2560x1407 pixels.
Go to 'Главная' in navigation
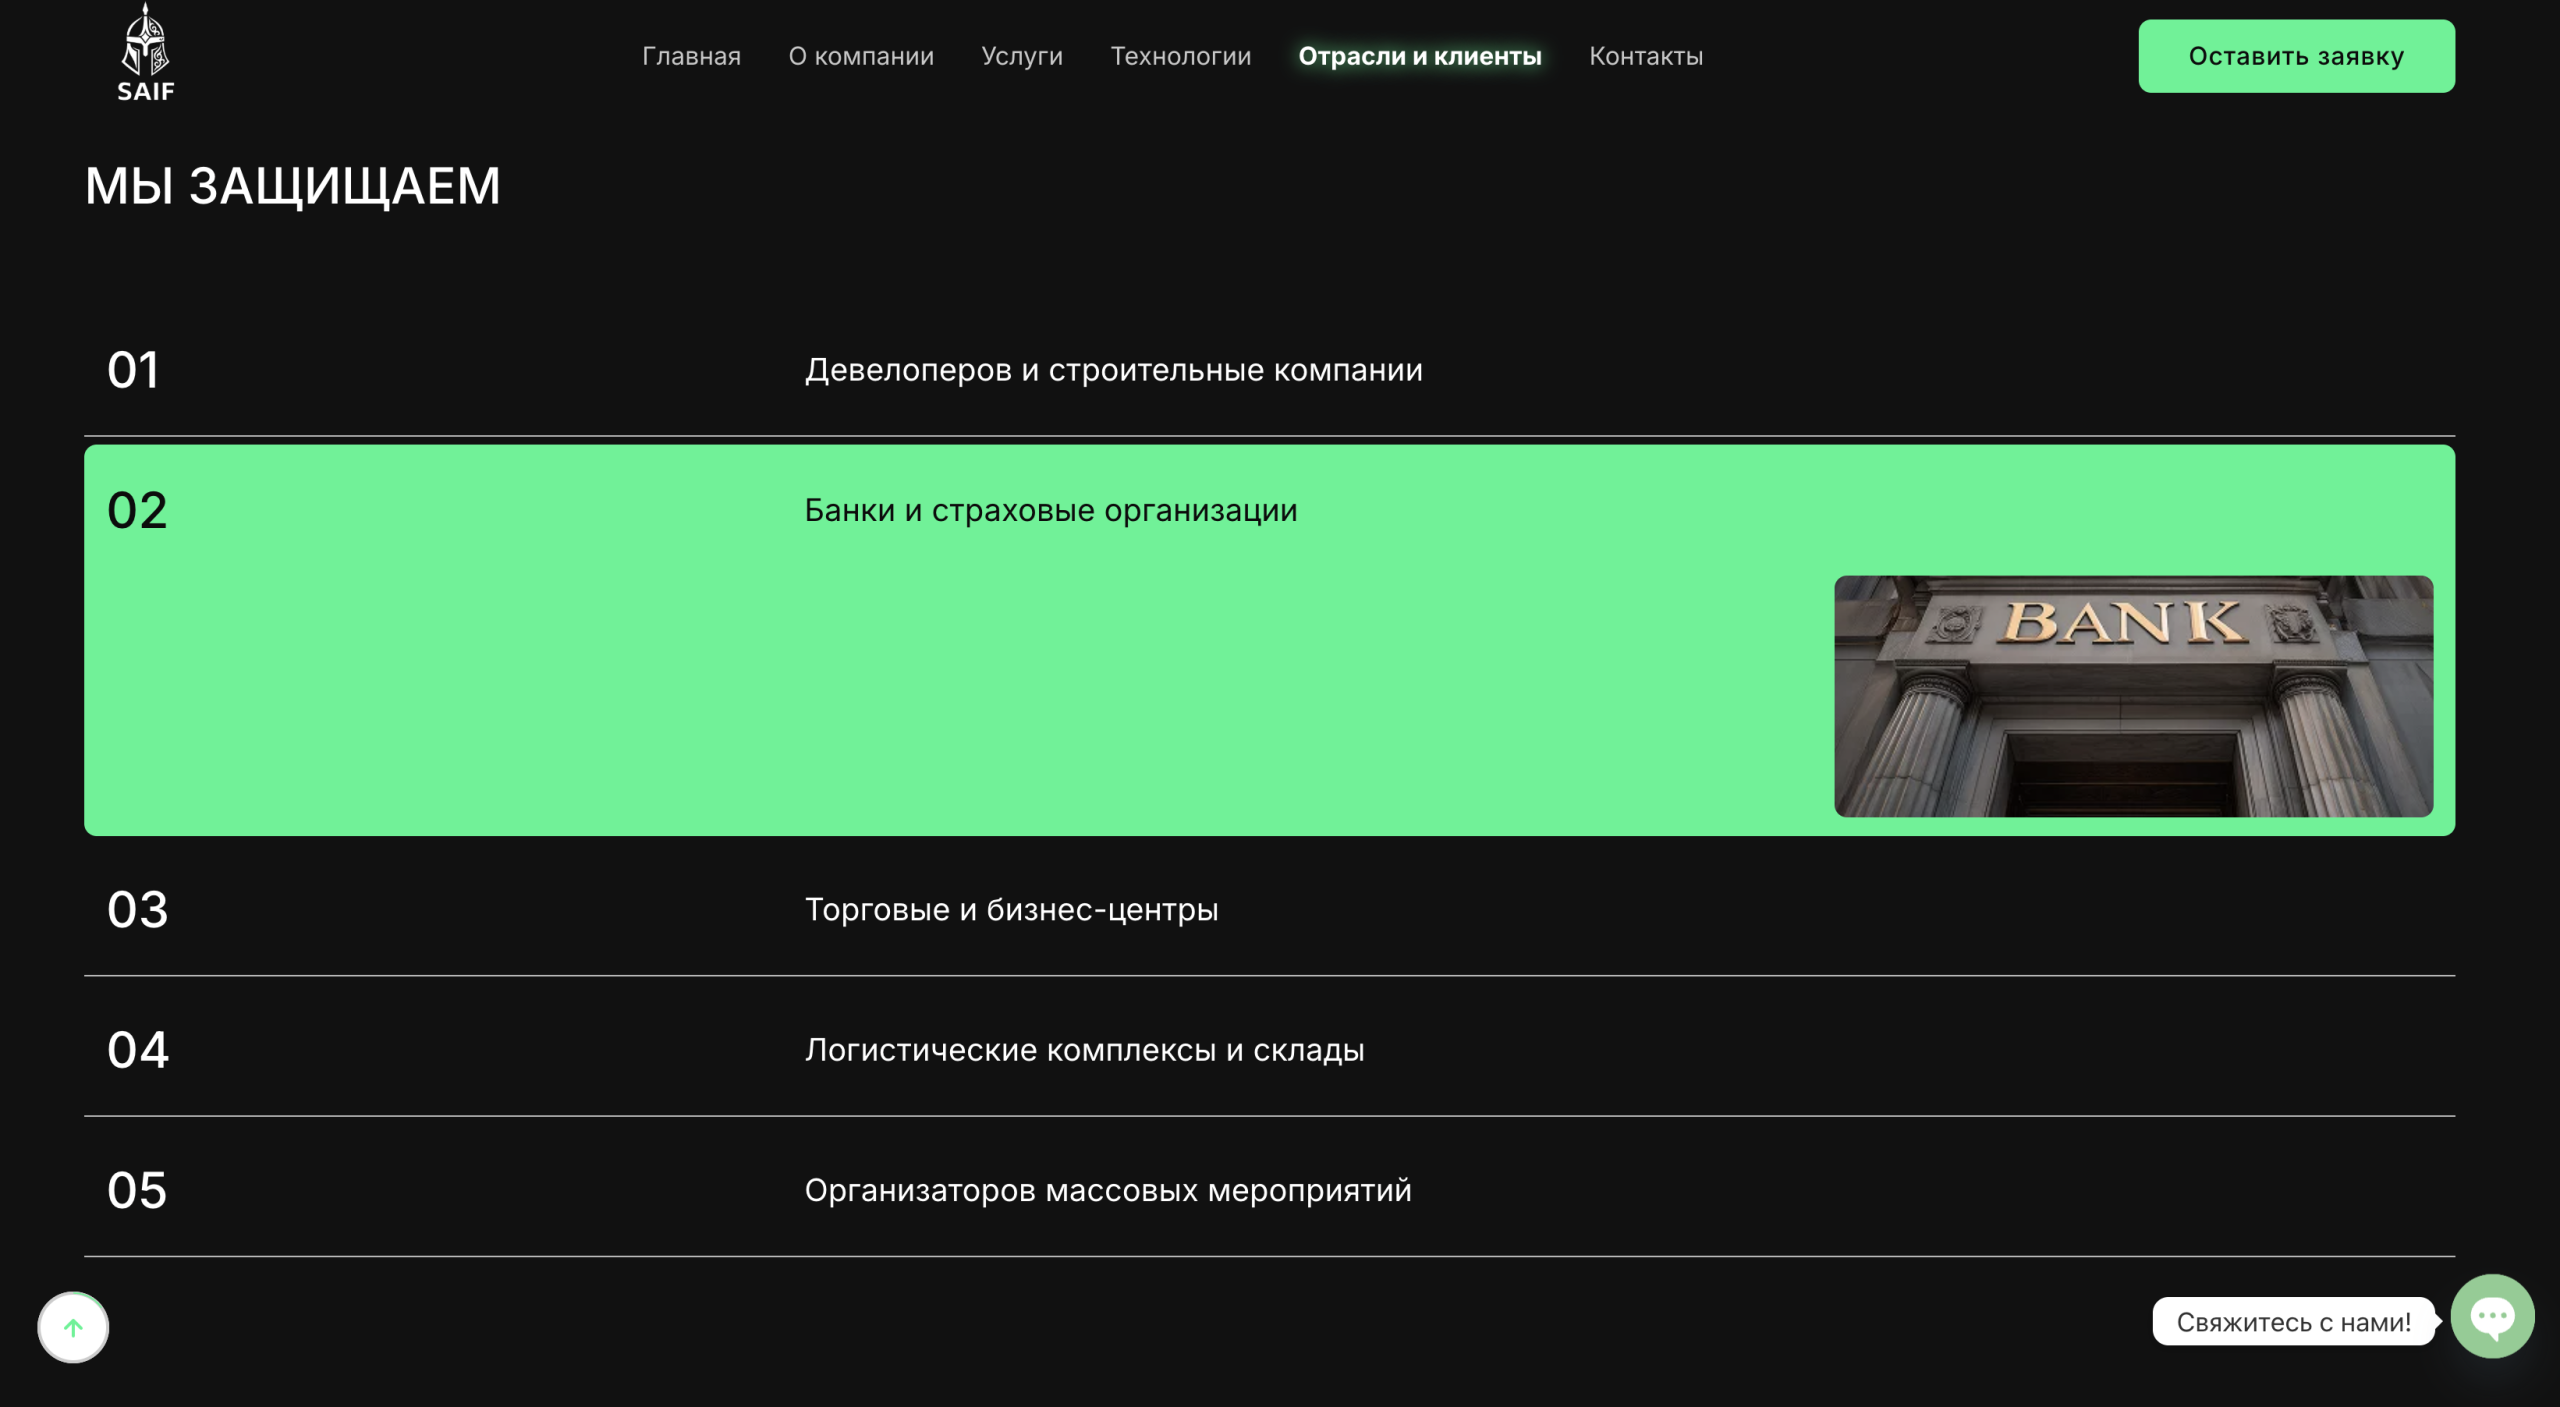[691, 56]
